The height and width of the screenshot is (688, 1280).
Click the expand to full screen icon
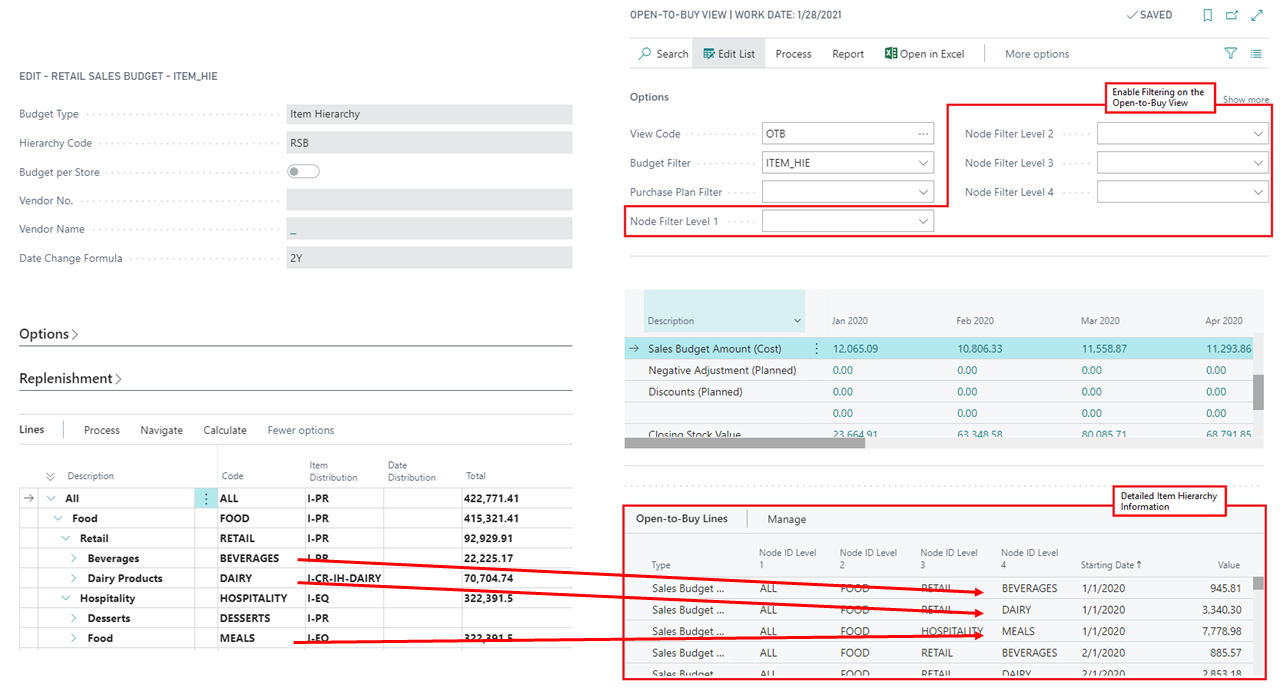(1256, 15)
